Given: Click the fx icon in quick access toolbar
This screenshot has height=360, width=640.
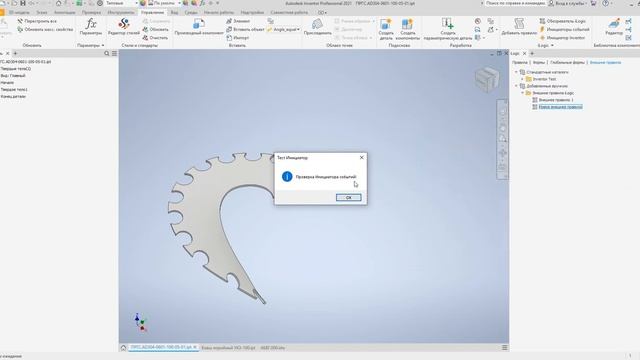Looking at the screenshot, I should coord(202,3).
